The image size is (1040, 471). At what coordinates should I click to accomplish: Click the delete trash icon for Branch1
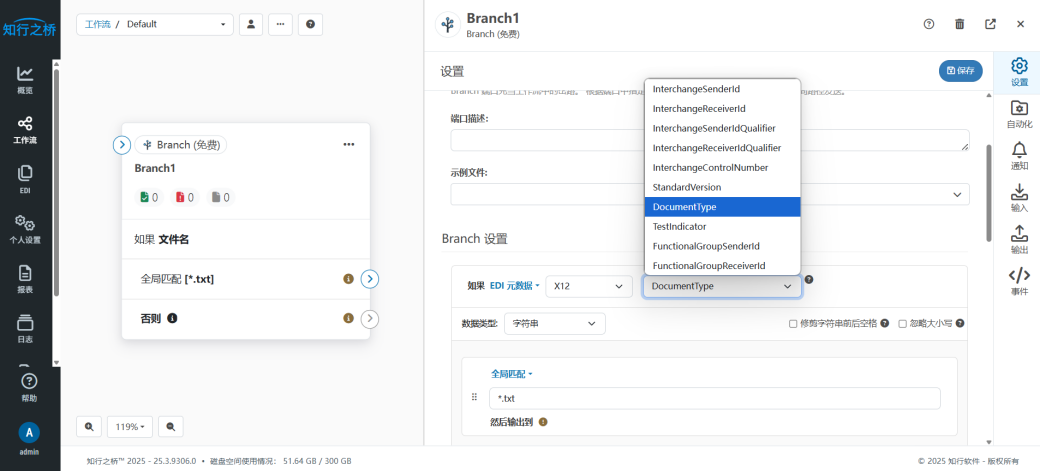click(960, 24)
